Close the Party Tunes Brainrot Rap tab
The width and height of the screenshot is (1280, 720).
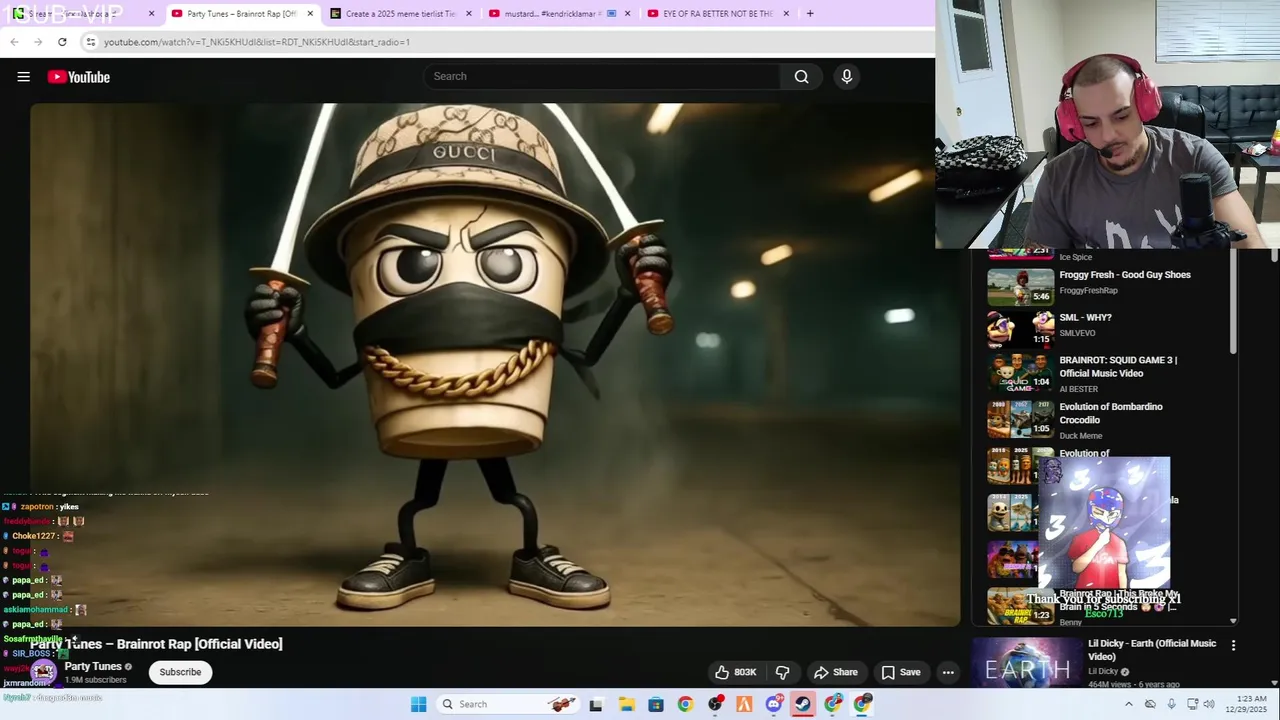[x=310, y=14]
